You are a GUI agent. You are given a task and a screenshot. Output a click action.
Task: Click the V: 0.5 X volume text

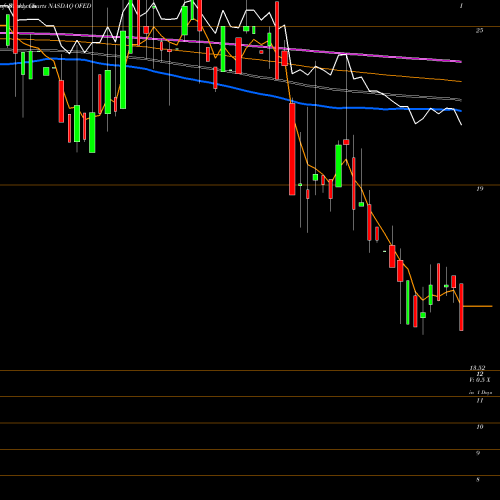480,380
